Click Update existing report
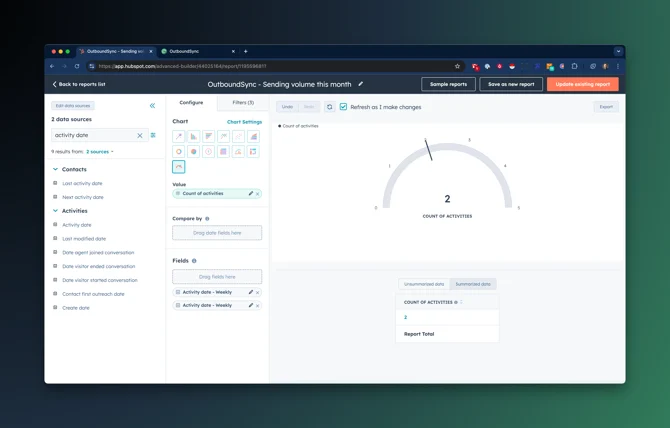 [582, 84]
